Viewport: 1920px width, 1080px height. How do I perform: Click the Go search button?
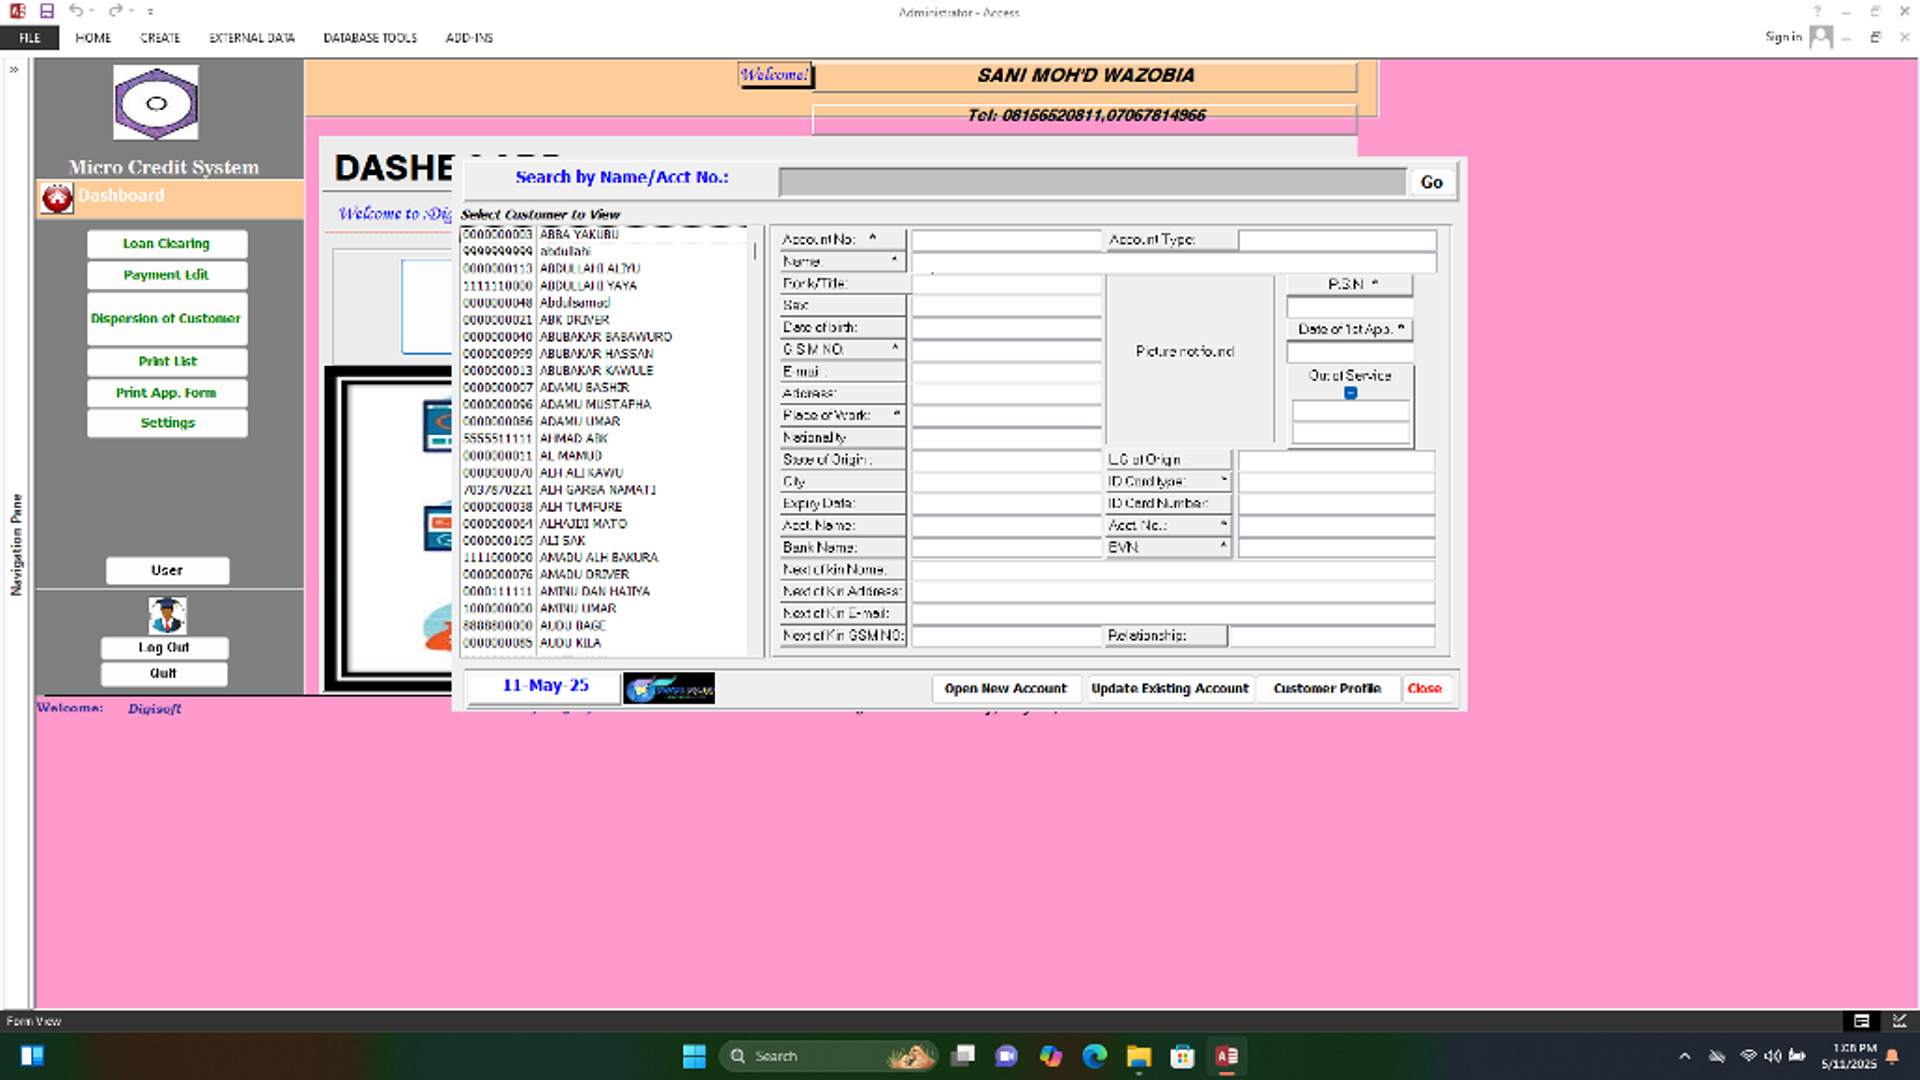pyautogui.click(x=1431, y=182)
